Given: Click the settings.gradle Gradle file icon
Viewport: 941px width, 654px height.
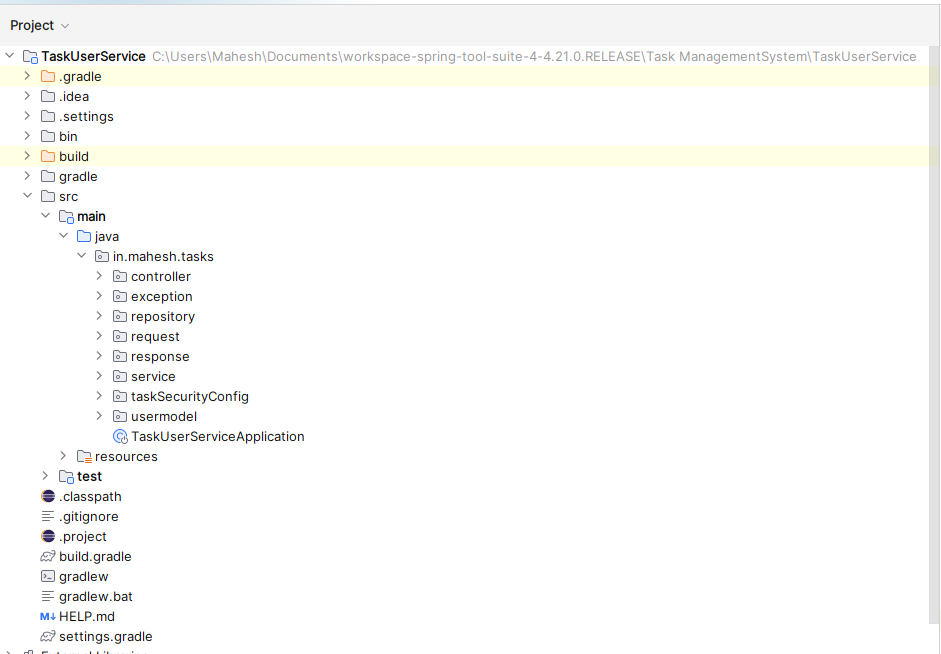Looking at the screenshot, I should [x=48, y=637].
